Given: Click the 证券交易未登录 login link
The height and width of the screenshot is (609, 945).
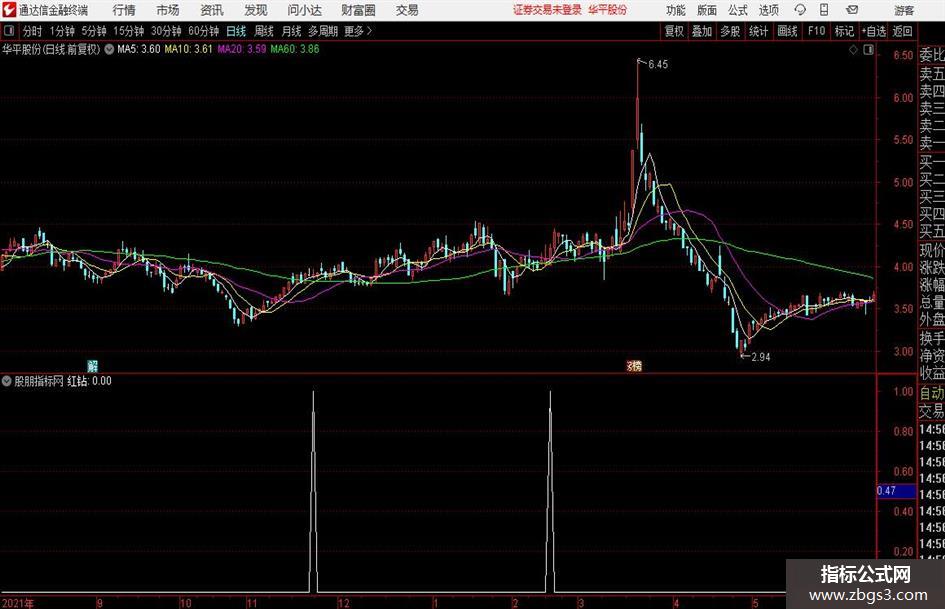Looking at the screenshot, I should tap(547, 10).
